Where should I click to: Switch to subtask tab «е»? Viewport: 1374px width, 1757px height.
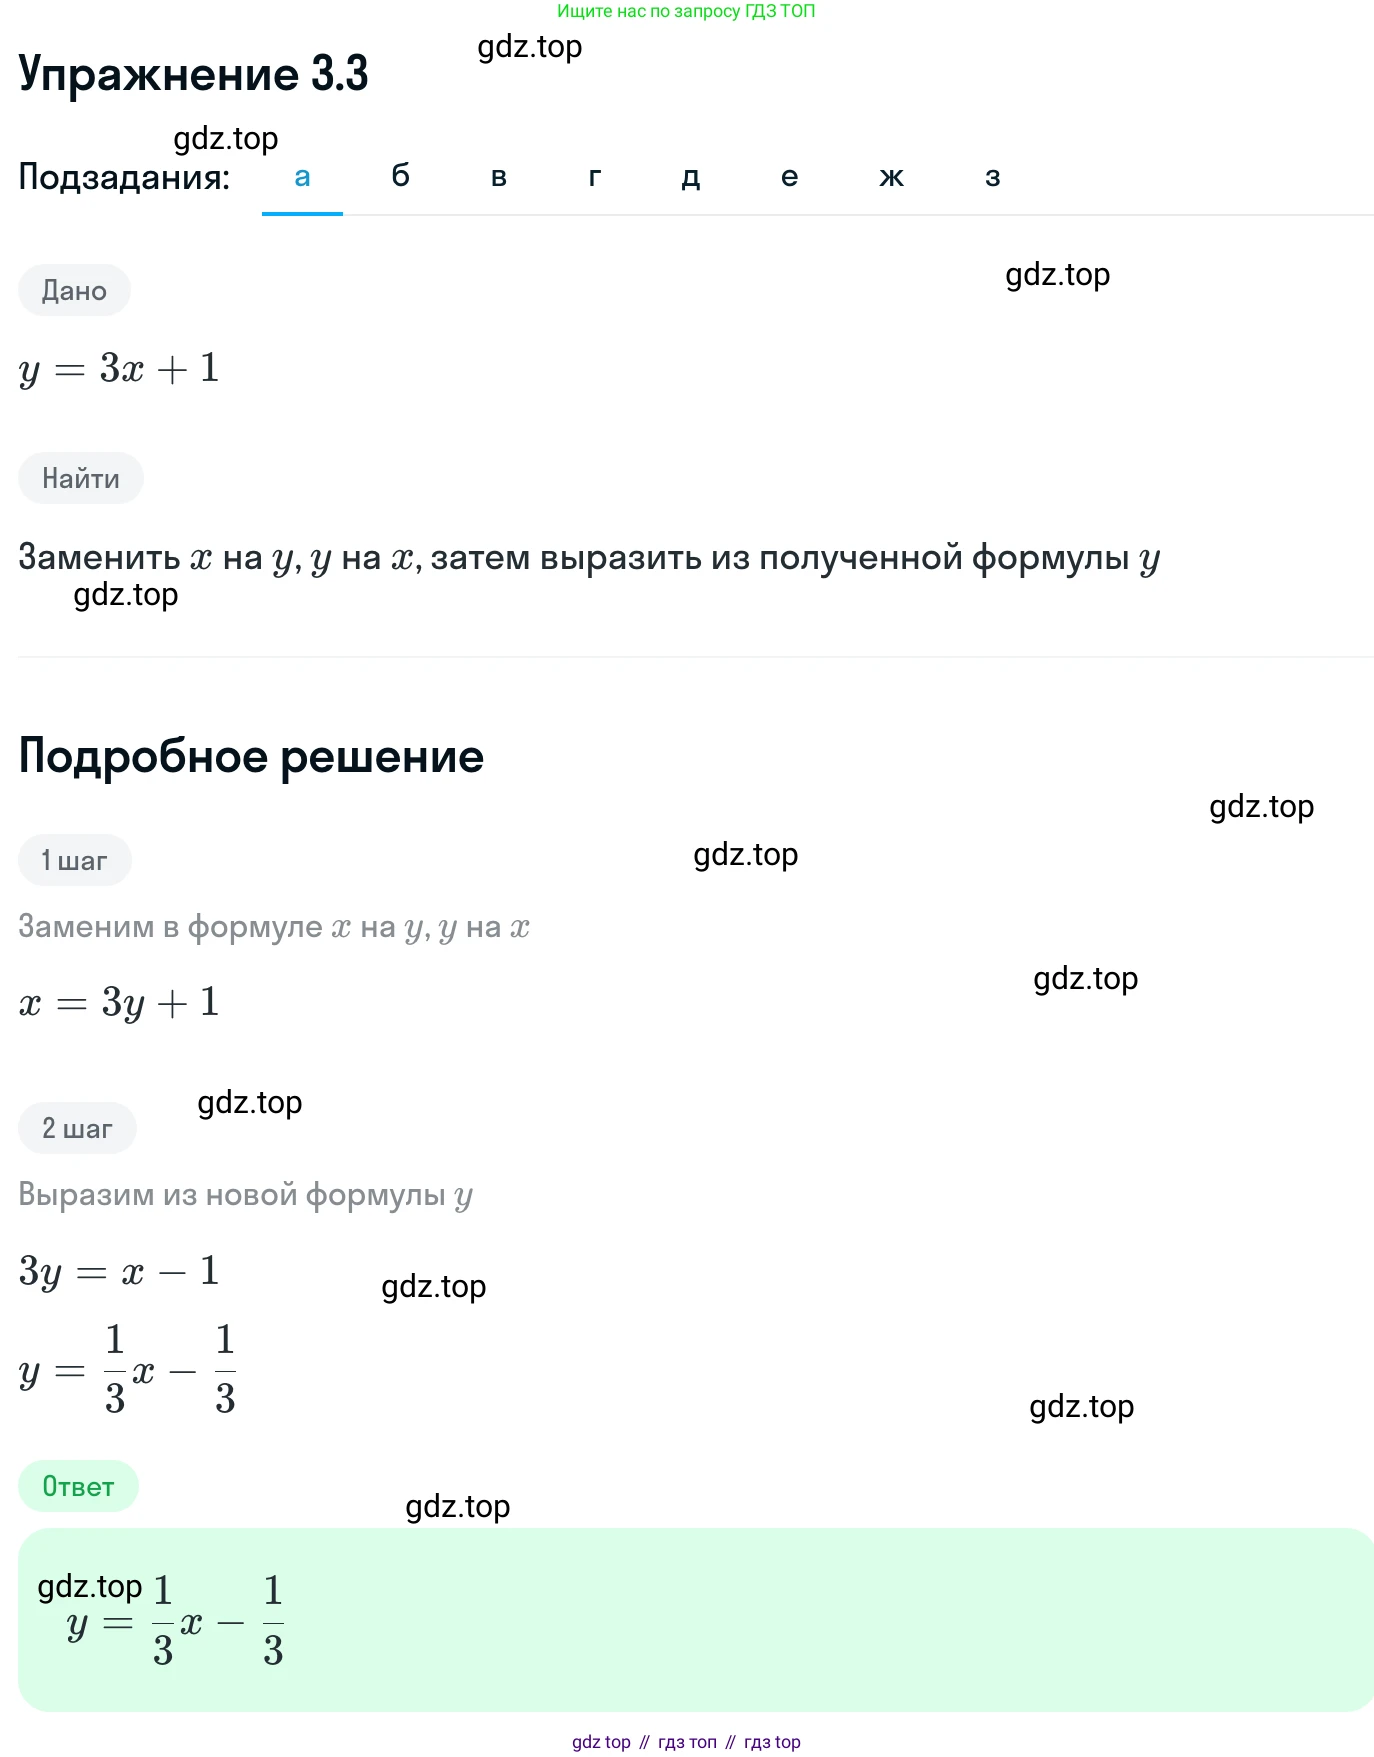click(789, 177)
